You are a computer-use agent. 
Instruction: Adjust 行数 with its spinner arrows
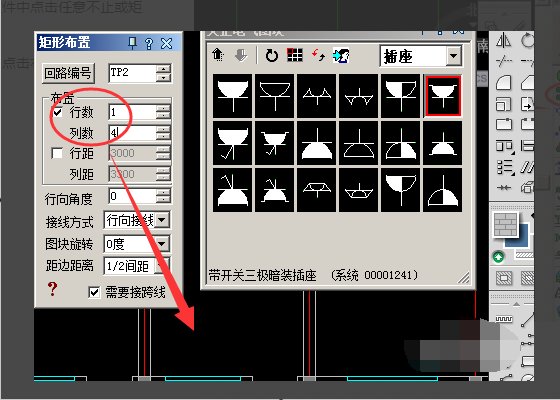point(164,113)
